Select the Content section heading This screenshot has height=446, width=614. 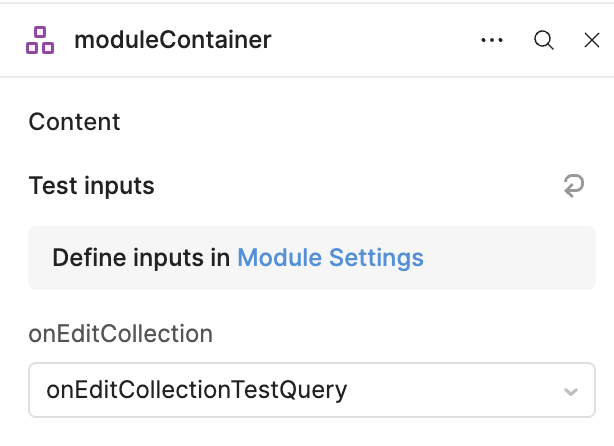(x=74, y=122)
